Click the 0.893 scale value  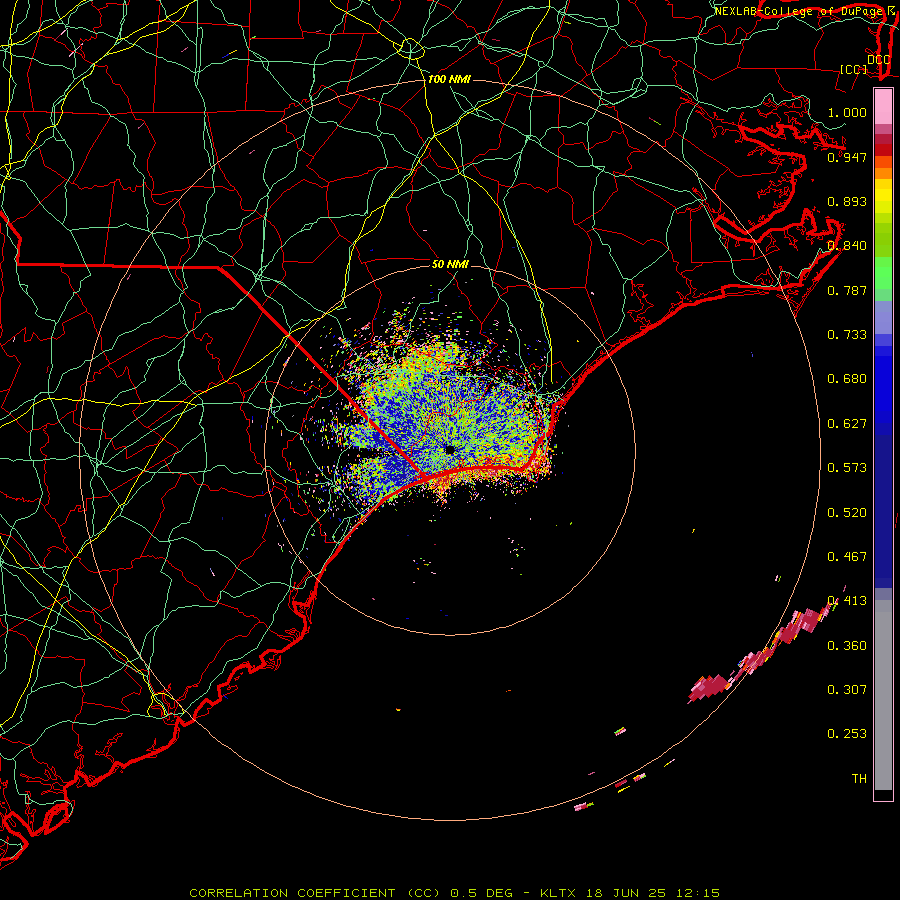[847, 201]
